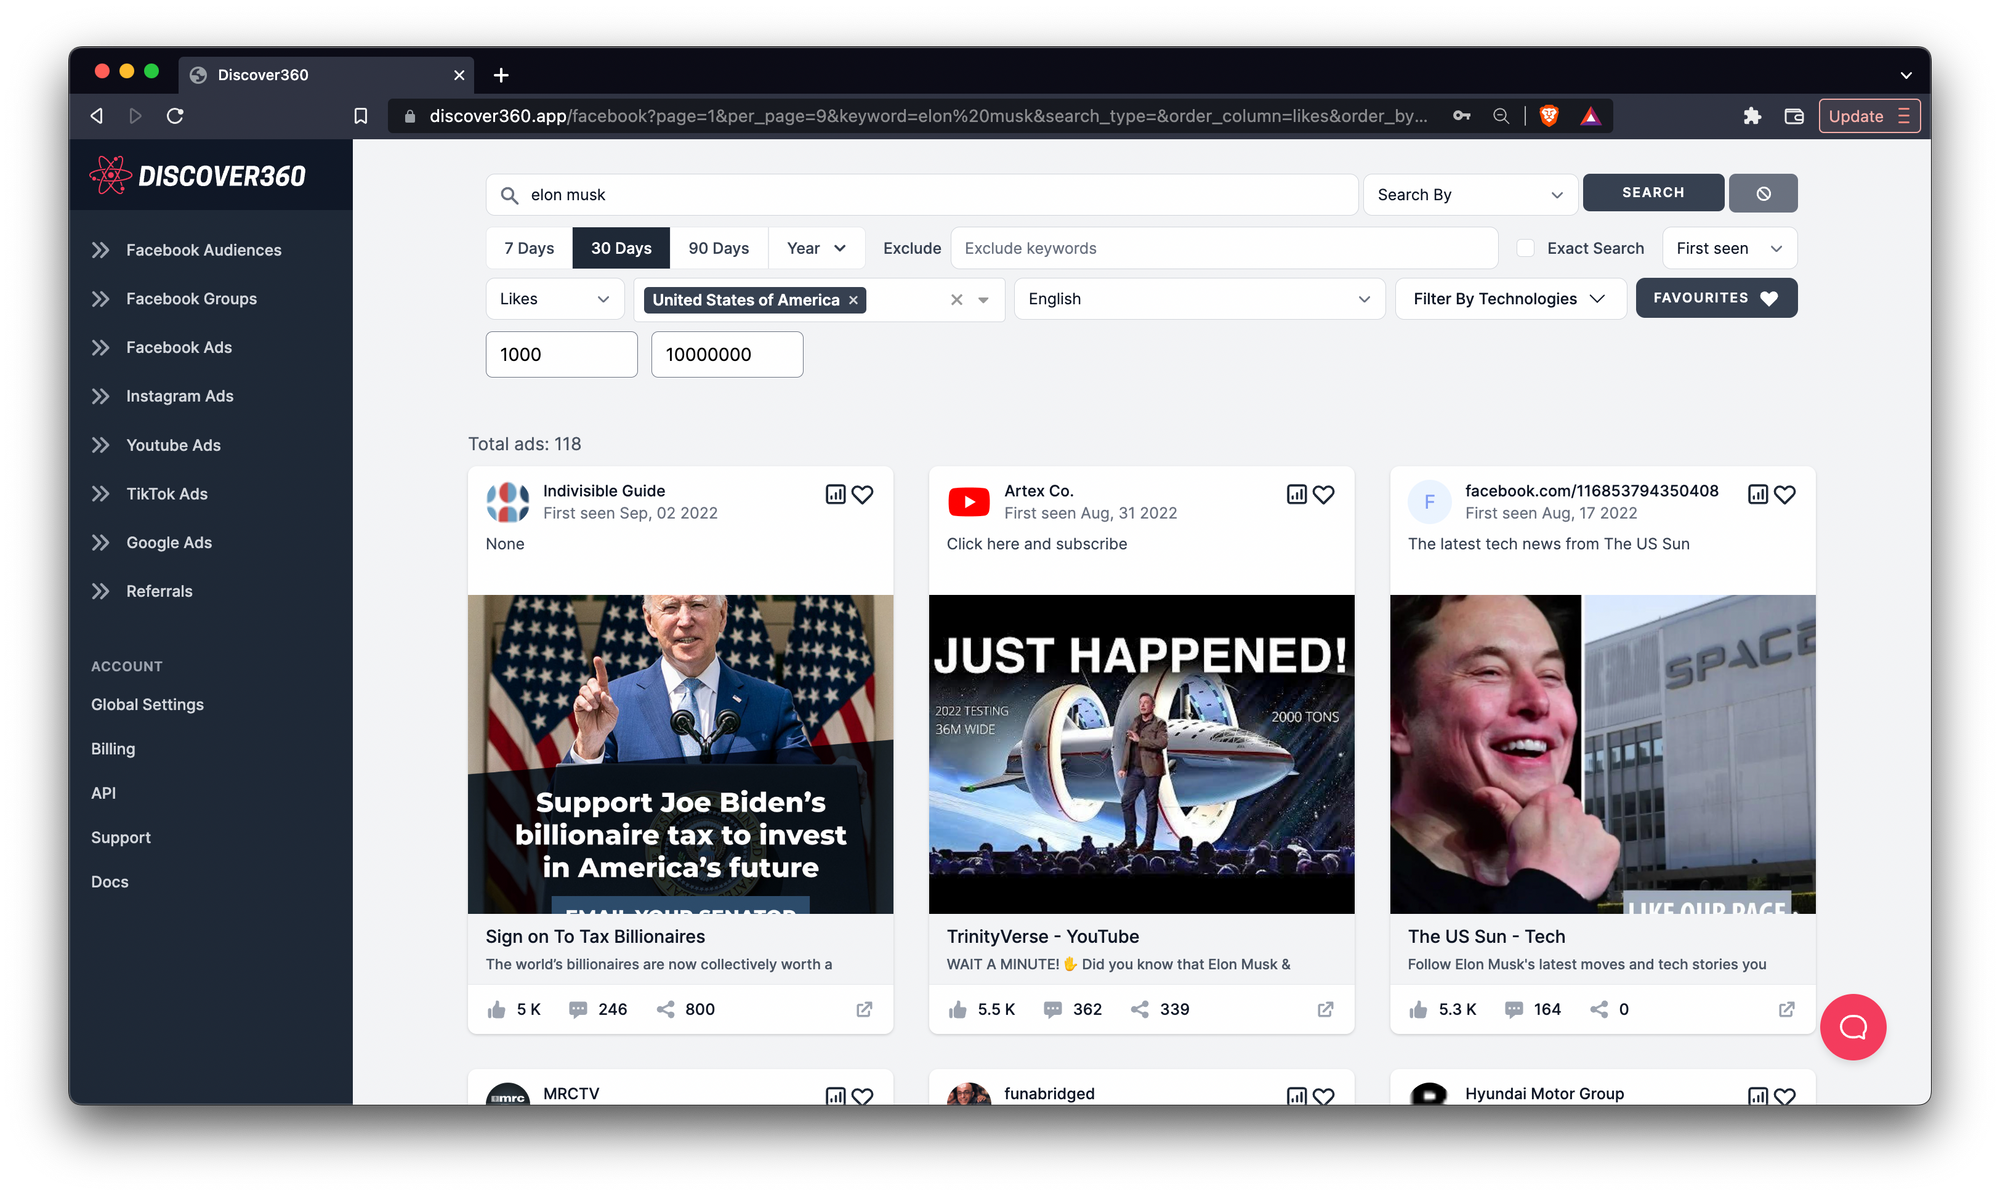Open the Docs link

pos(110,882)
